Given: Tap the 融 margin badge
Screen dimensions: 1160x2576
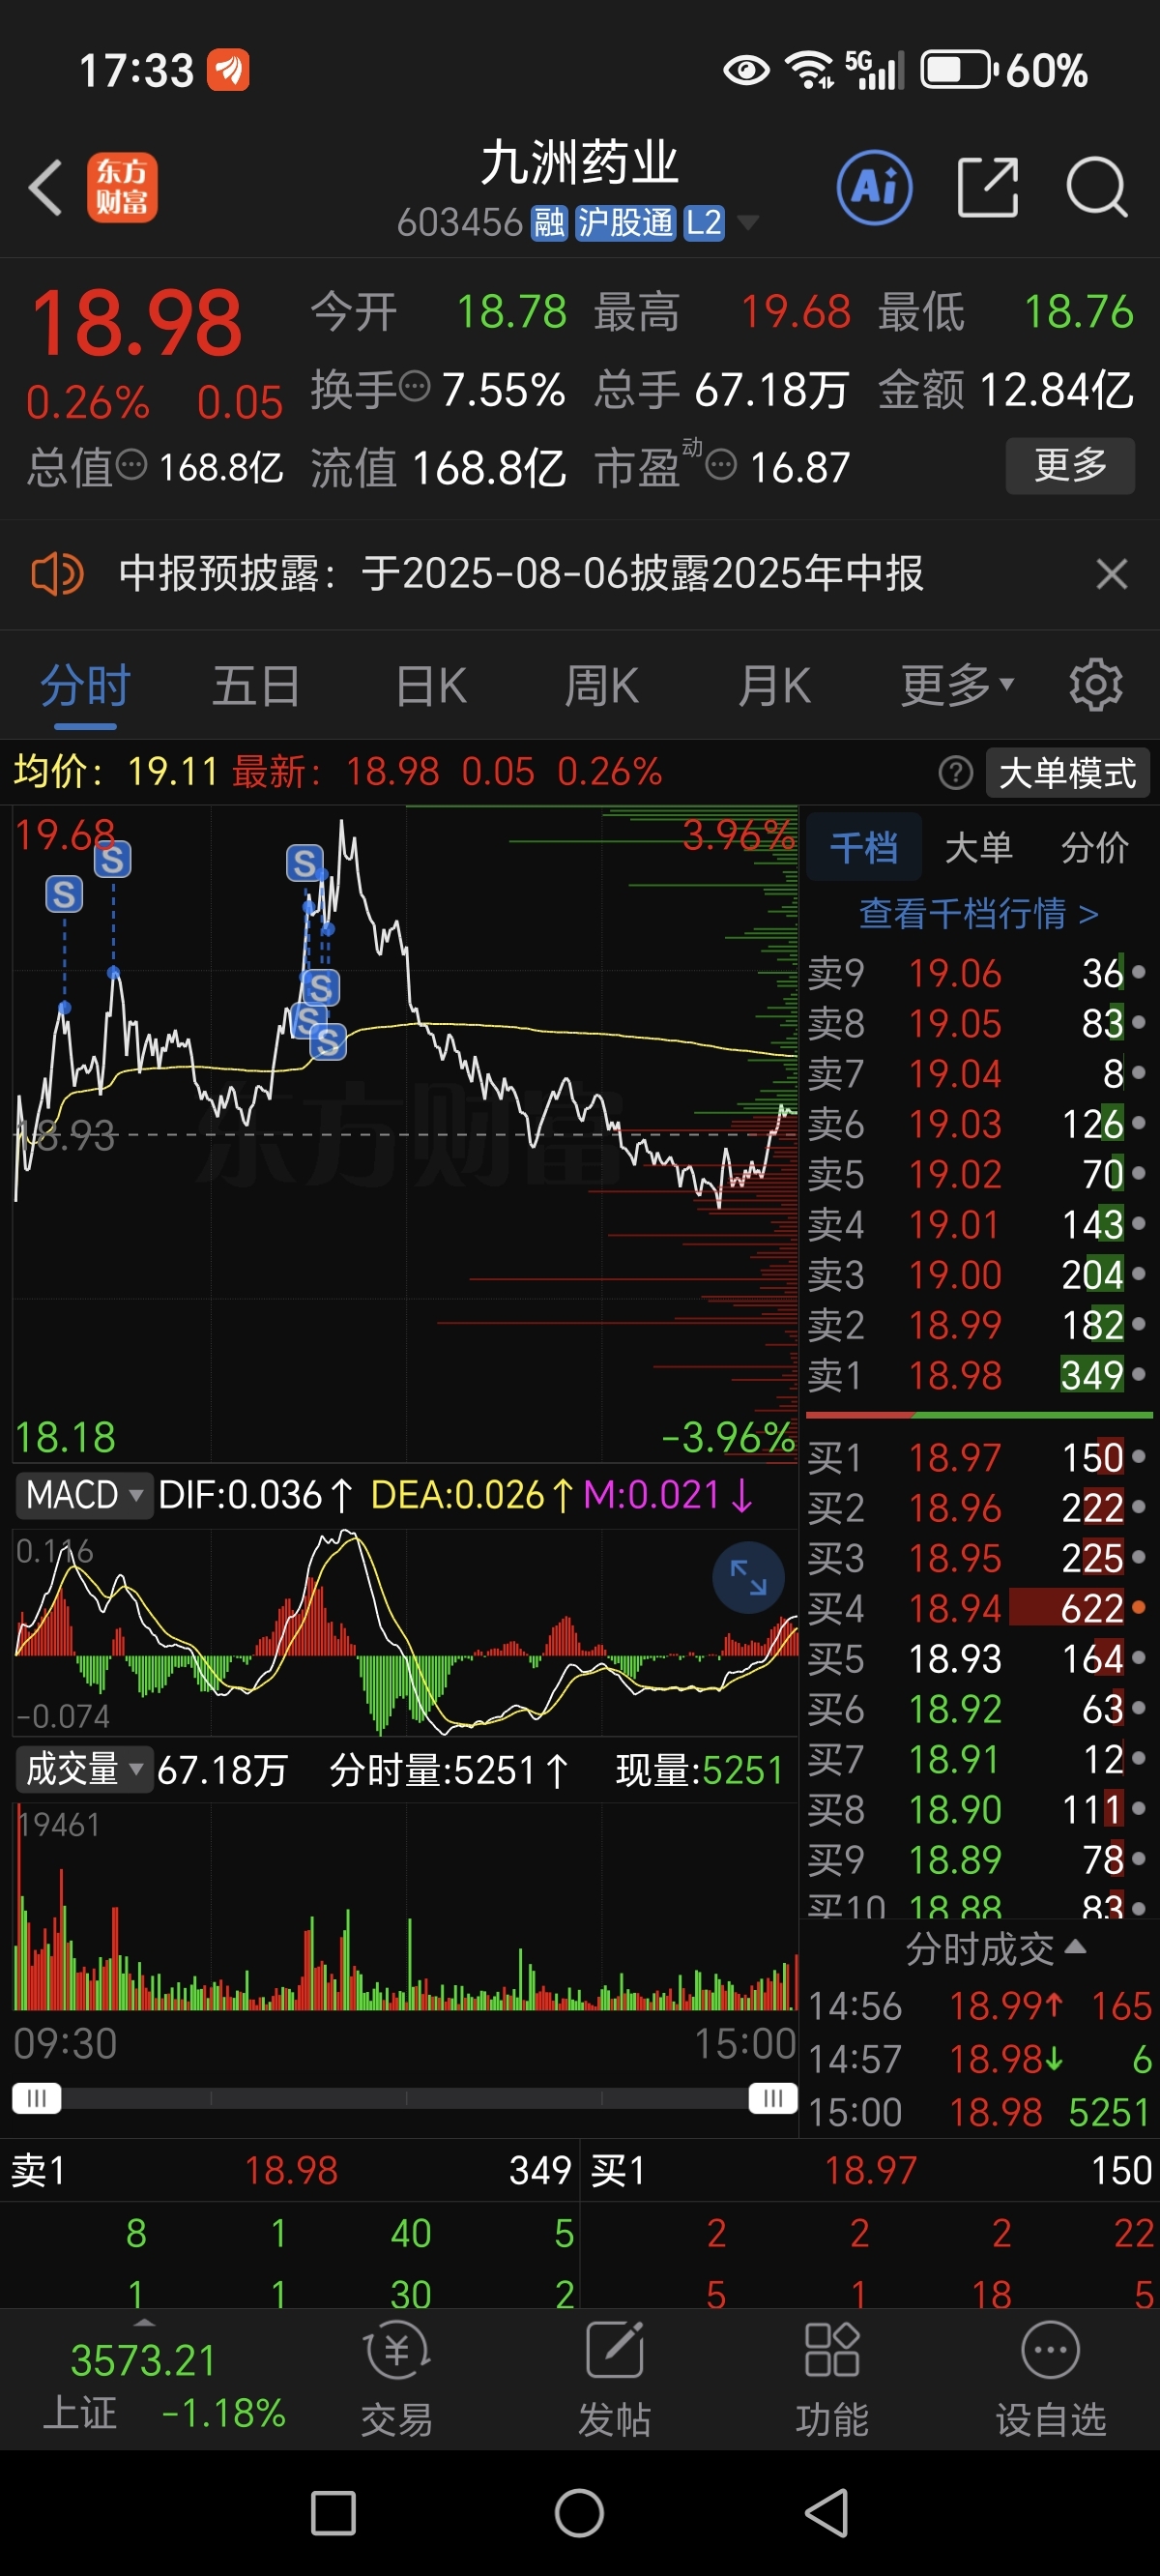Looking at the screenshot, I should (x=549, y=222).
